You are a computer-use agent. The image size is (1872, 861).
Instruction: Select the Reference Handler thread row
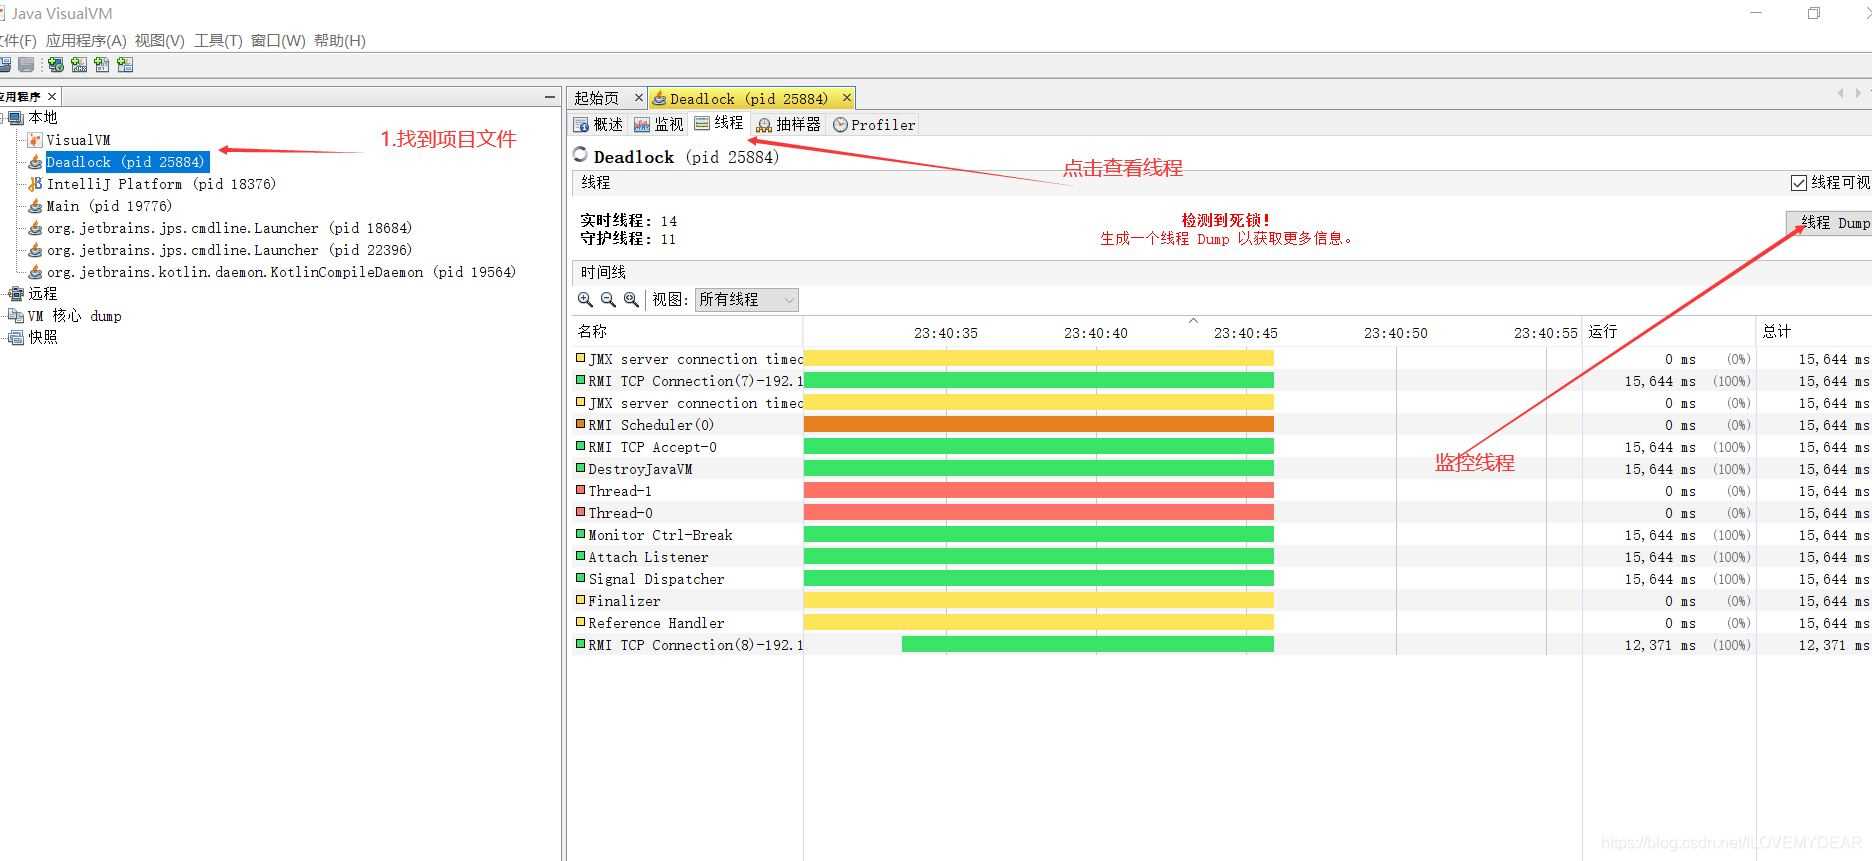[x=1220, y=623]
